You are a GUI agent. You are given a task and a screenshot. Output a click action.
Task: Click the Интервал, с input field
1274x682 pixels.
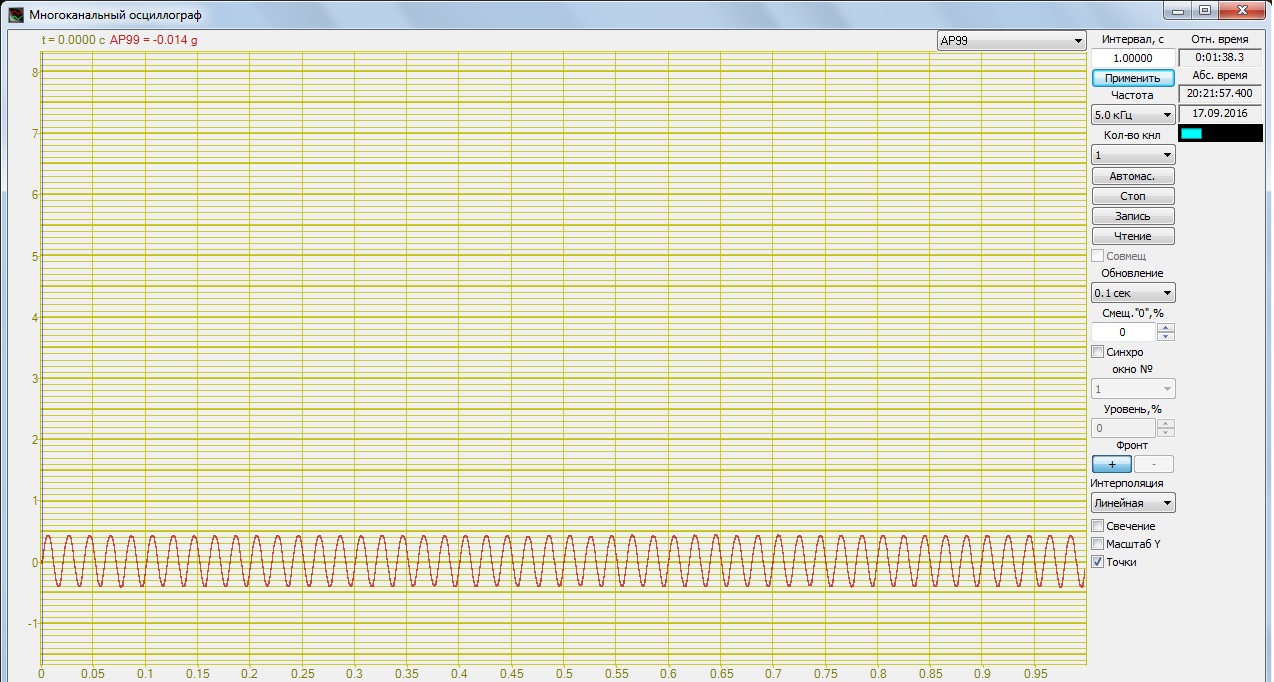click(1133, 59)
